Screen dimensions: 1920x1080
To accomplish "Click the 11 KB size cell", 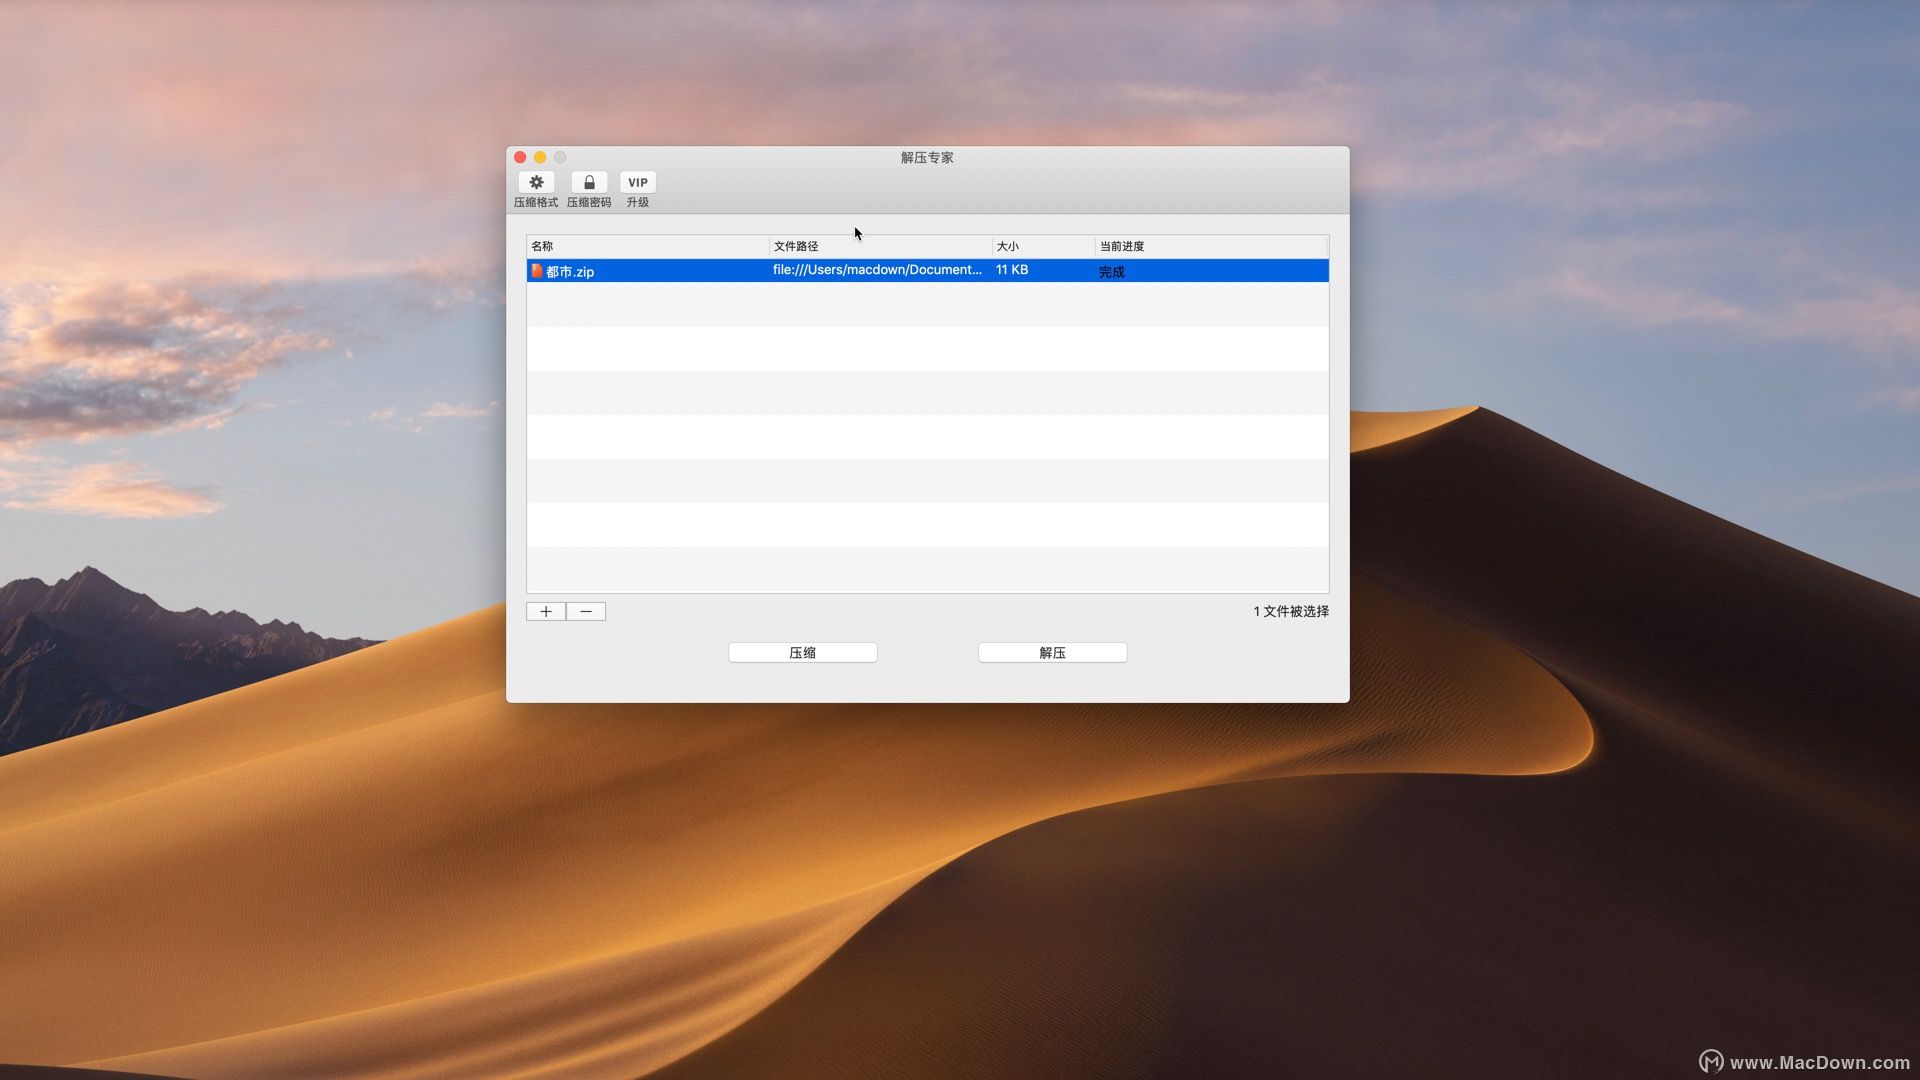I will coord(1012,270).
